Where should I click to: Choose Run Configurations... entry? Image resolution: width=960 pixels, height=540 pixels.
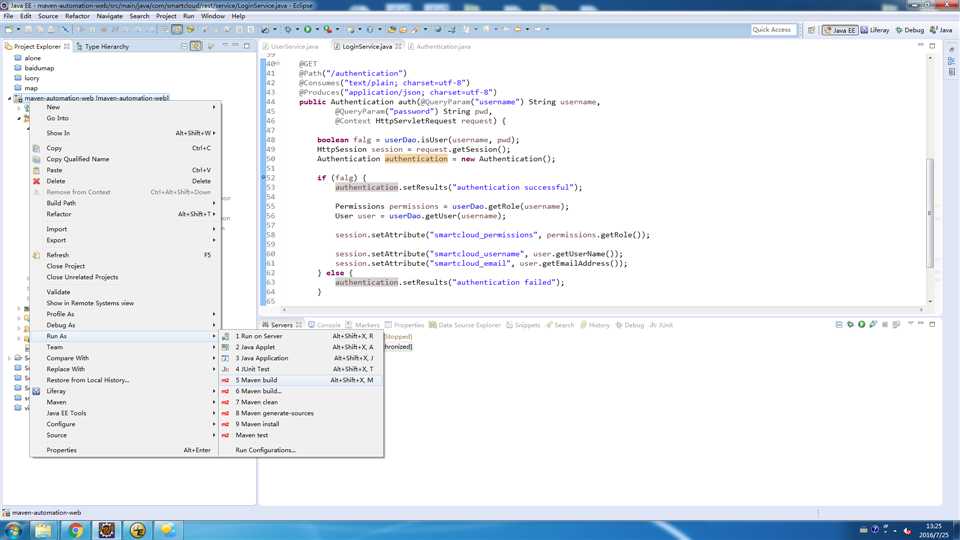pyautogui.click(x=302, y=450)
